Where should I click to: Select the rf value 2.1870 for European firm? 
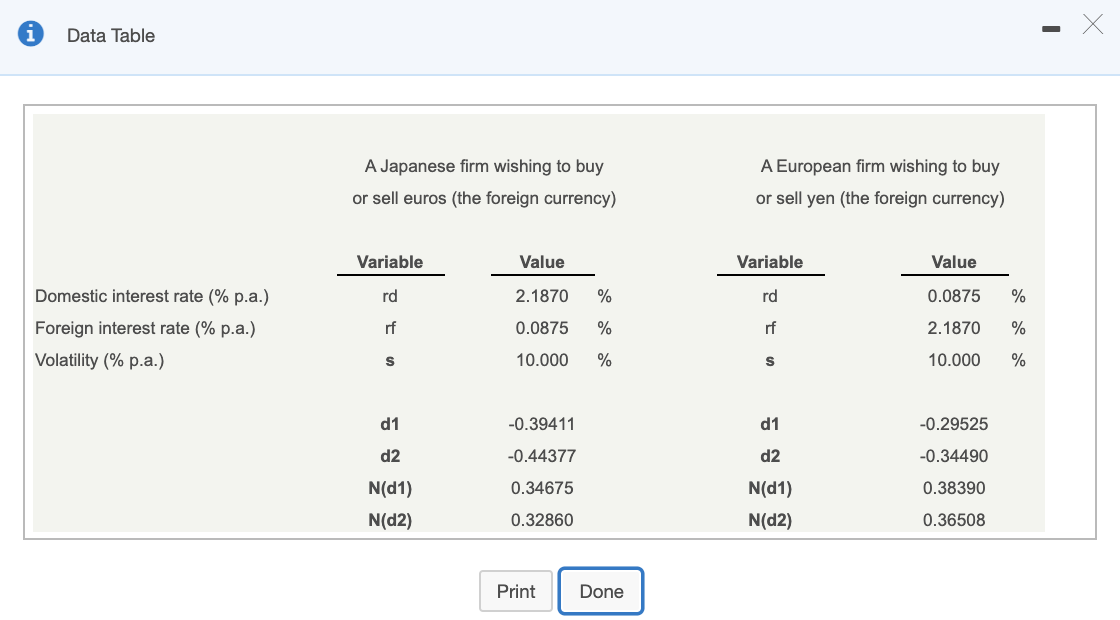click(x=953, y=328)
